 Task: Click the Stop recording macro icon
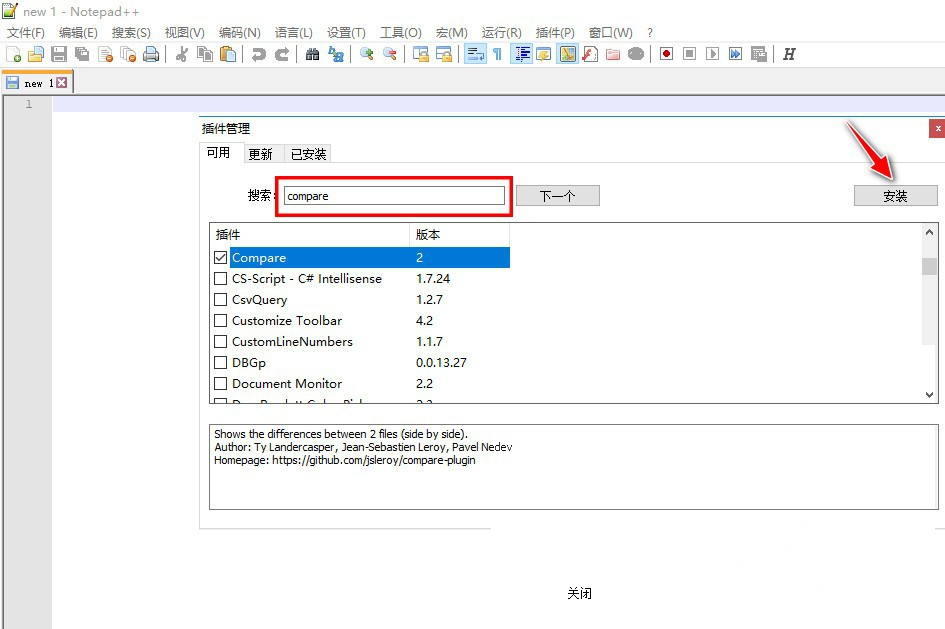click(x=689, y=54)
